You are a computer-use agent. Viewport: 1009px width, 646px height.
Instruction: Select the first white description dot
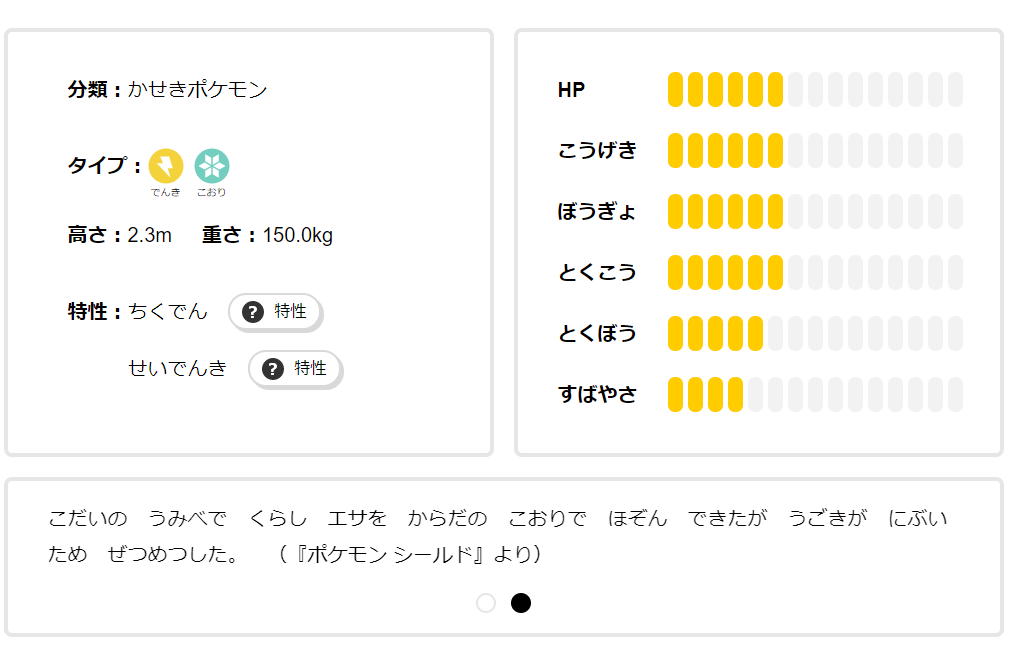(486, 603)
